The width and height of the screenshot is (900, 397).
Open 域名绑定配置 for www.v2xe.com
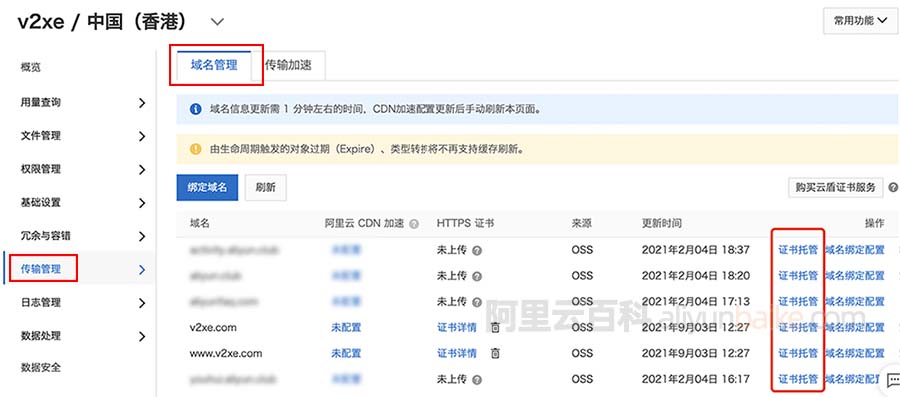pyautogui.click(x=855, y=353)
